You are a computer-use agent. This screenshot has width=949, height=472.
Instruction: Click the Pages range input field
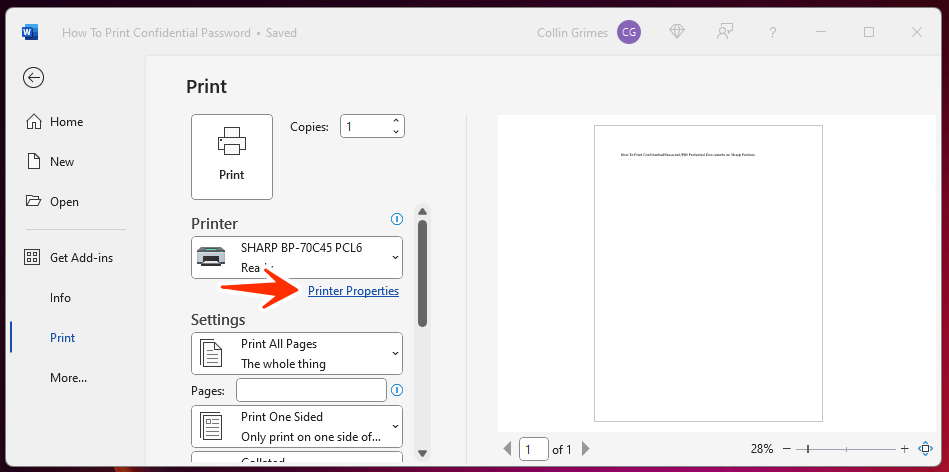point(311,390)
